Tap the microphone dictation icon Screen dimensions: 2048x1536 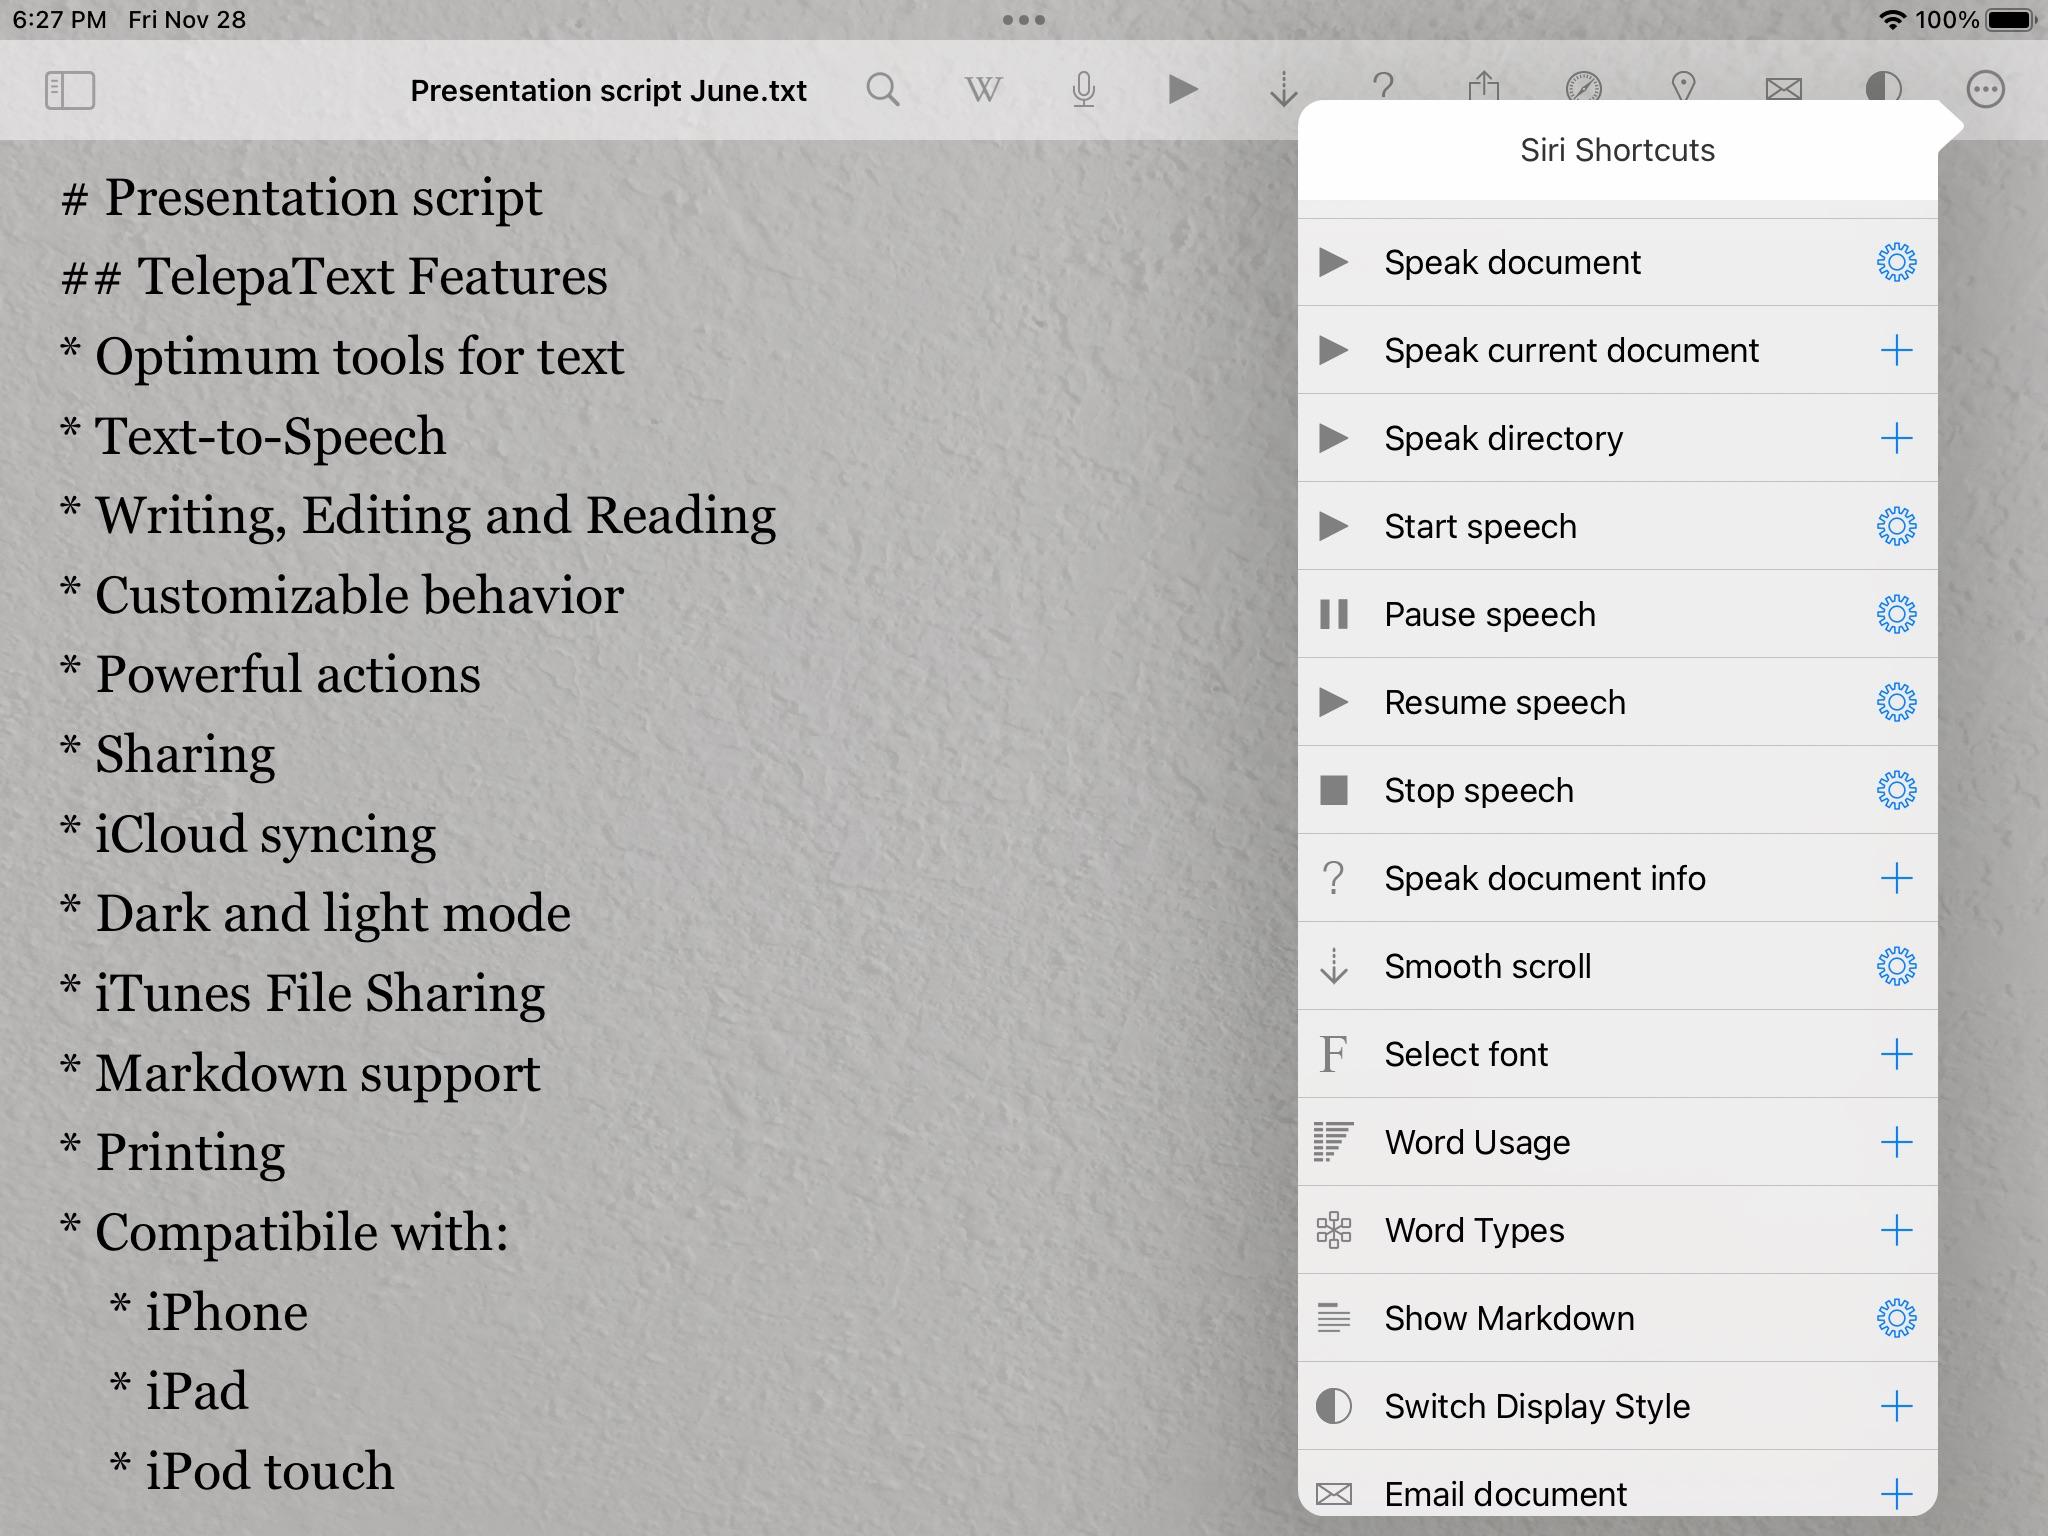click(x=1083, y=90)
